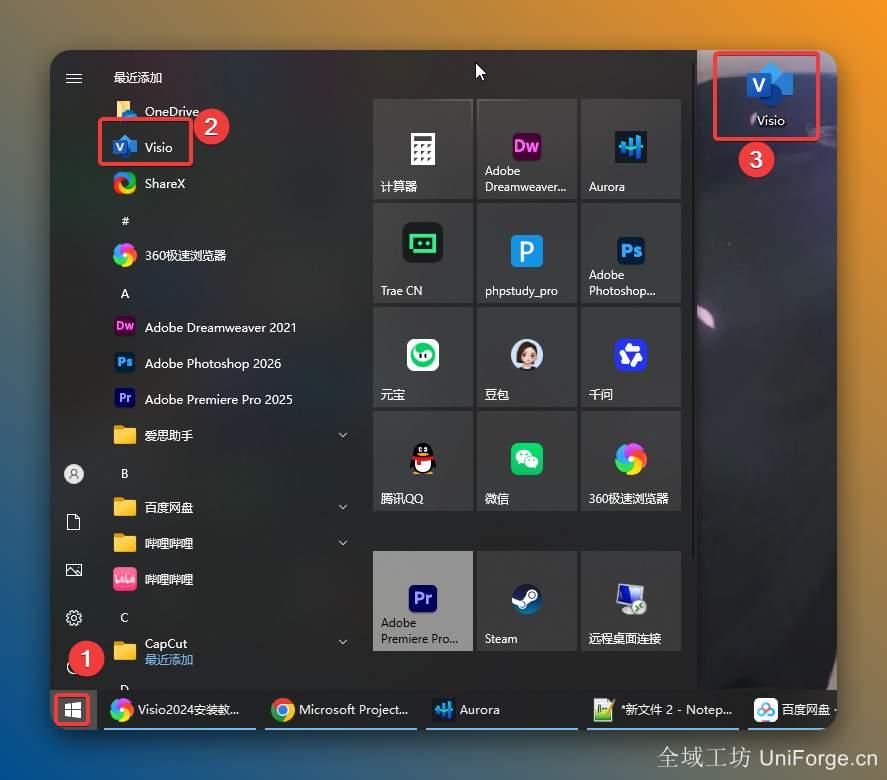Launch the 微信 tile
This screenshot has height=780, width=887.
(x=527, y=462)
